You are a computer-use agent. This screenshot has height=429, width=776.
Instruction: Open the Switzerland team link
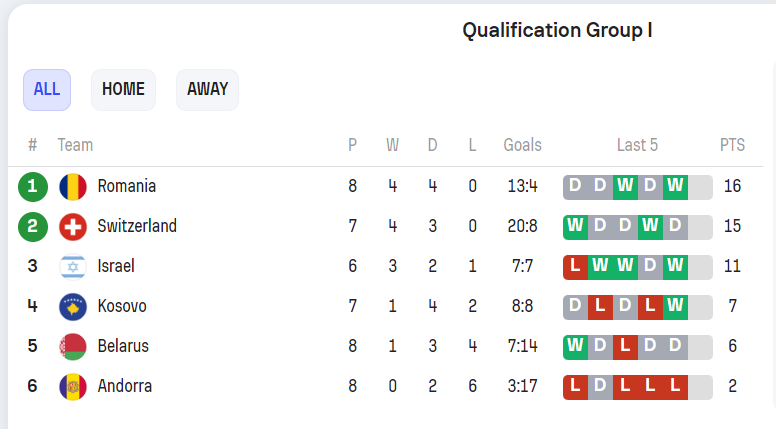pyautogui.click(x=137, y=226)
